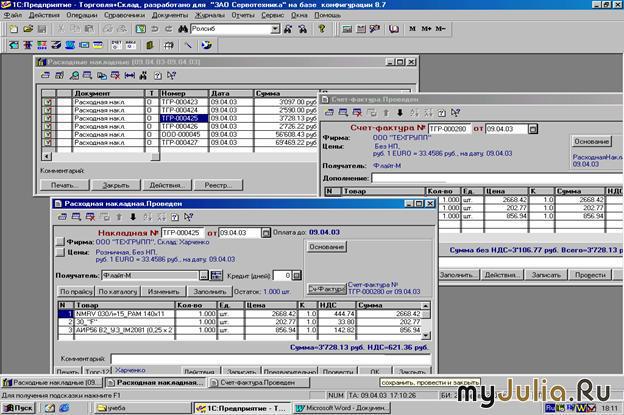624x415 pixels.
Task: Open the Операции menu
Action: (82, 15)
